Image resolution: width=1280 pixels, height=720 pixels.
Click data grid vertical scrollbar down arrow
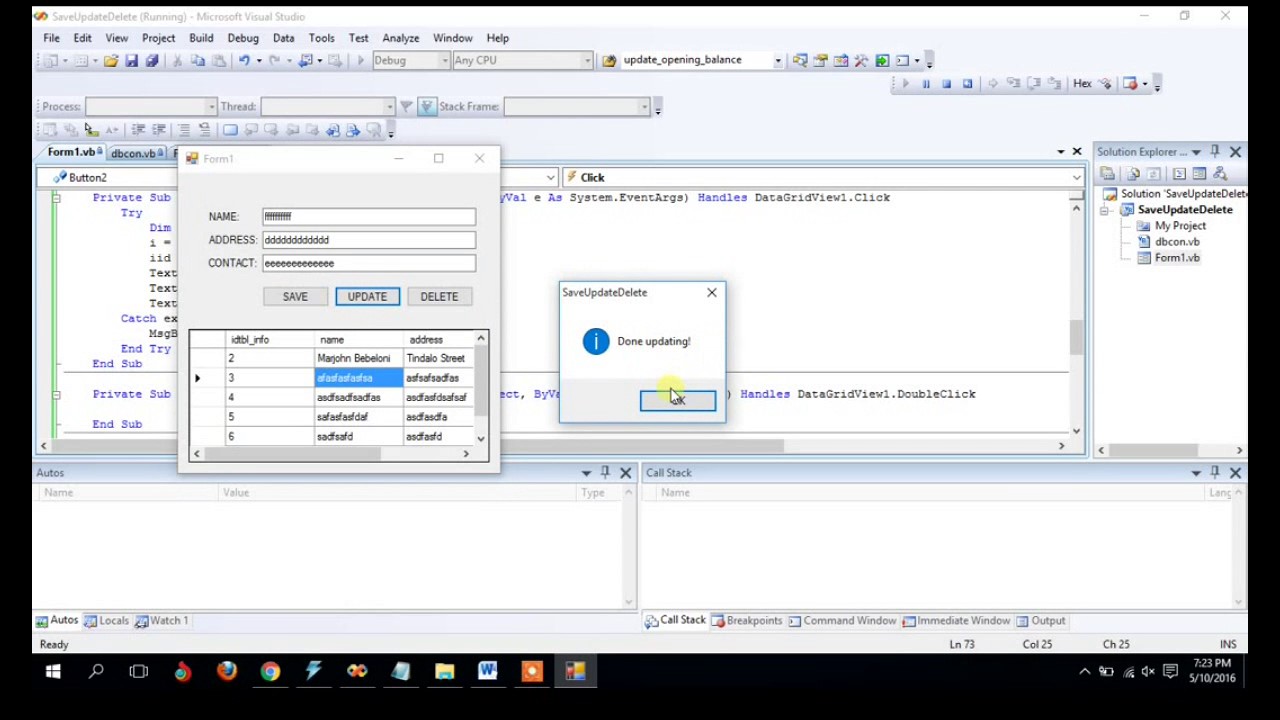(x=481, y=439)
